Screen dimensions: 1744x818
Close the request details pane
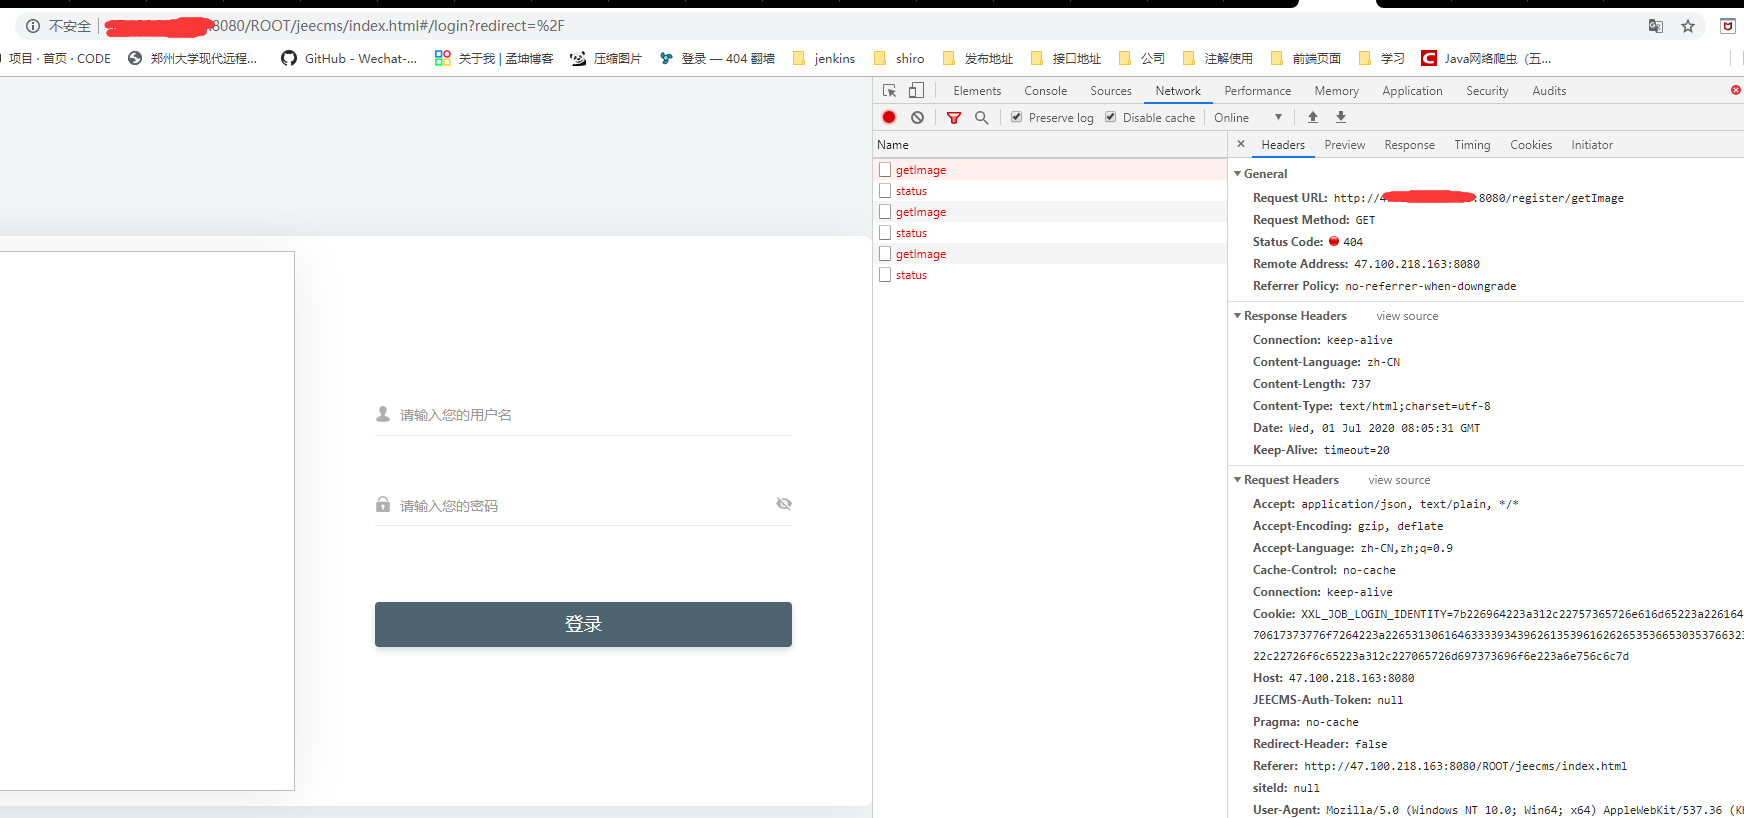[1241, 144]
